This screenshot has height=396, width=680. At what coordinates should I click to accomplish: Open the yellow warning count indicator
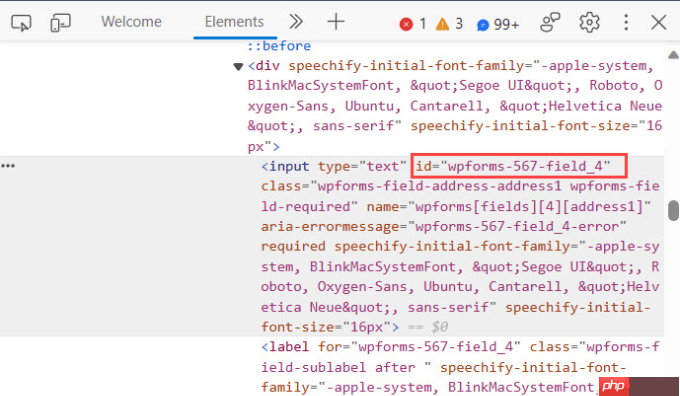point(449,24)
